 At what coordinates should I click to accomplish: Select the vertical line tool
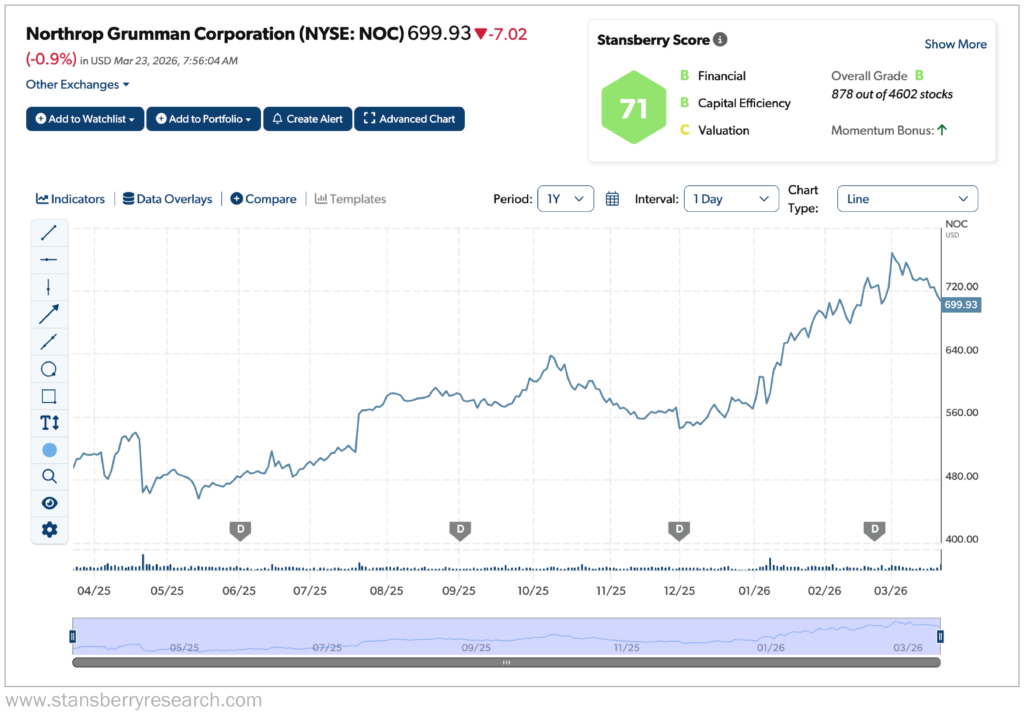point(49,286)
